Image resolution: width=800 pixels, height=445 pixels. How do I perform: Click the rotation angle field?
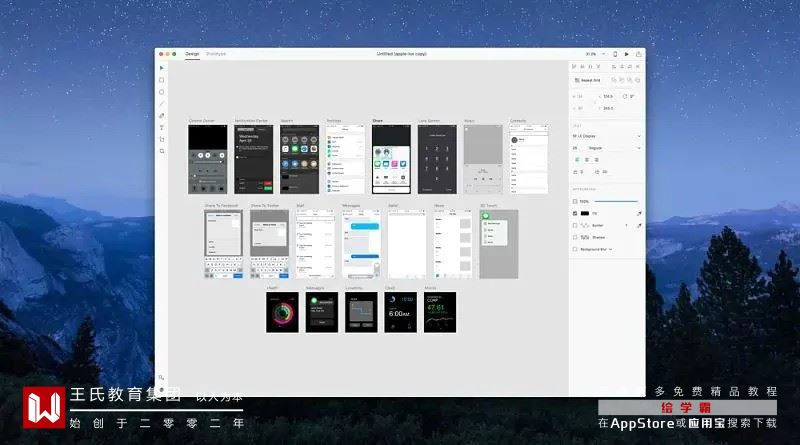tap(633, 96)
